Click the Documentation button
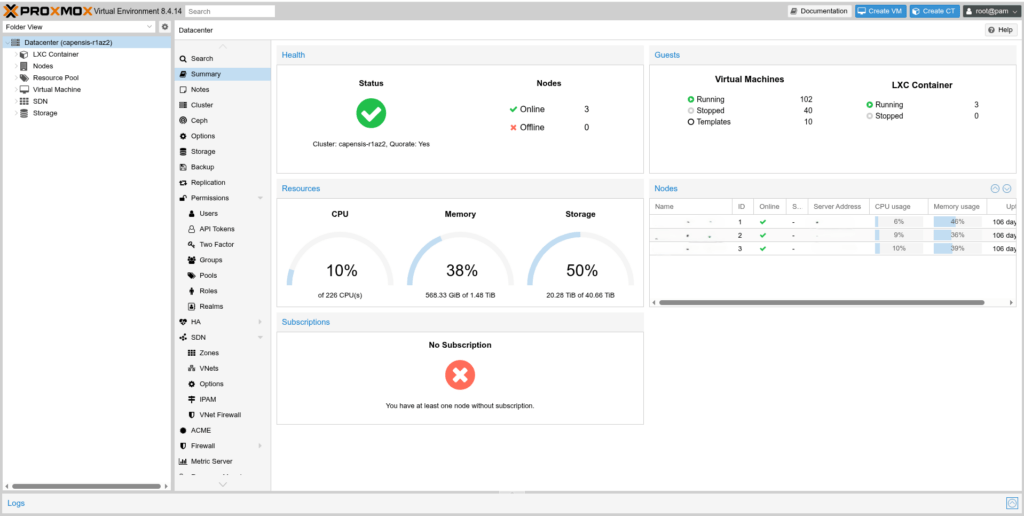Image resolution: width=1024 pixels, height=516 pixels. (x=819, y=11)
